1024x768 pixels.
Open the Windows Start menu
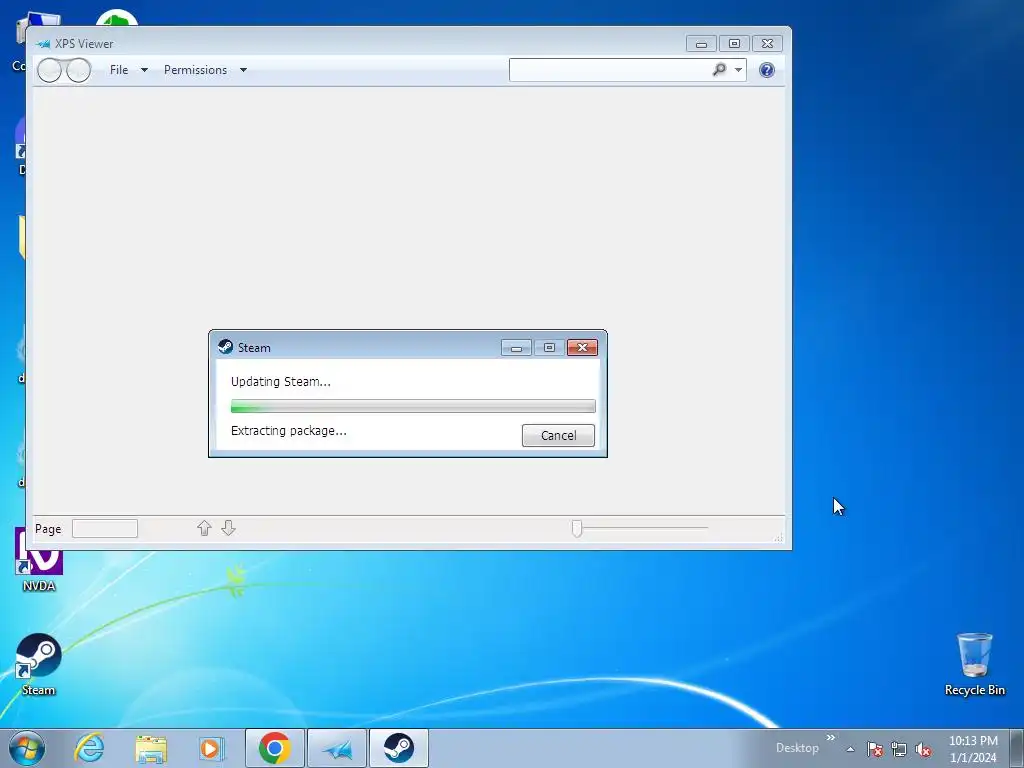click(27, 748)
